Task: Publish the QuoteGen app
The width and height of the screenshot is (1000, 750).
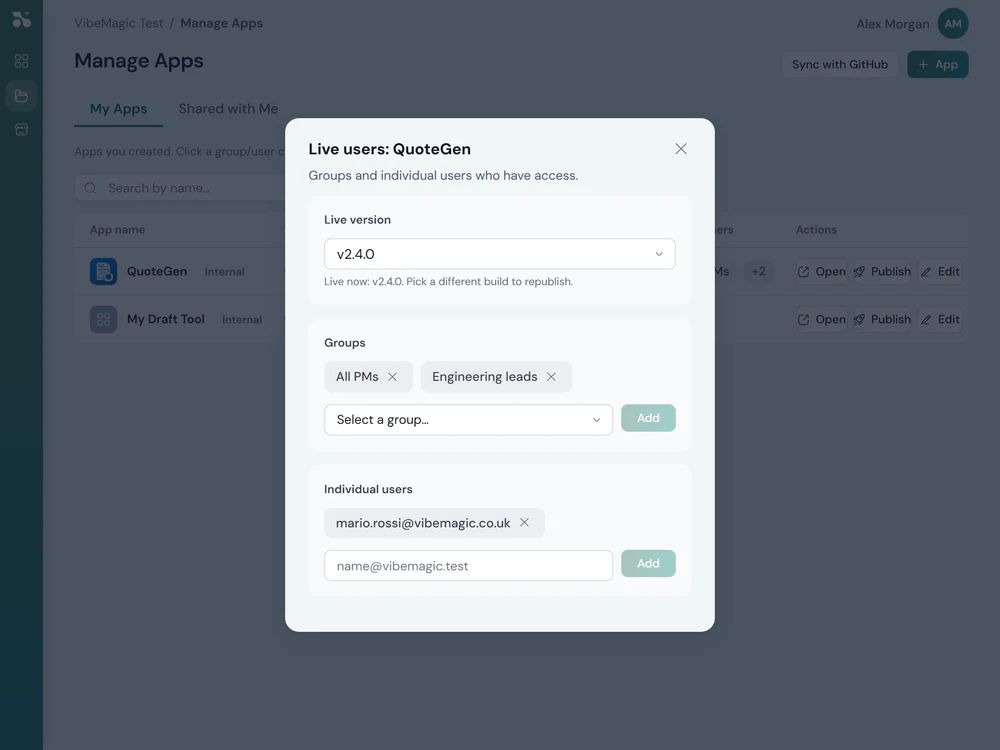Action: click(883, 272)
